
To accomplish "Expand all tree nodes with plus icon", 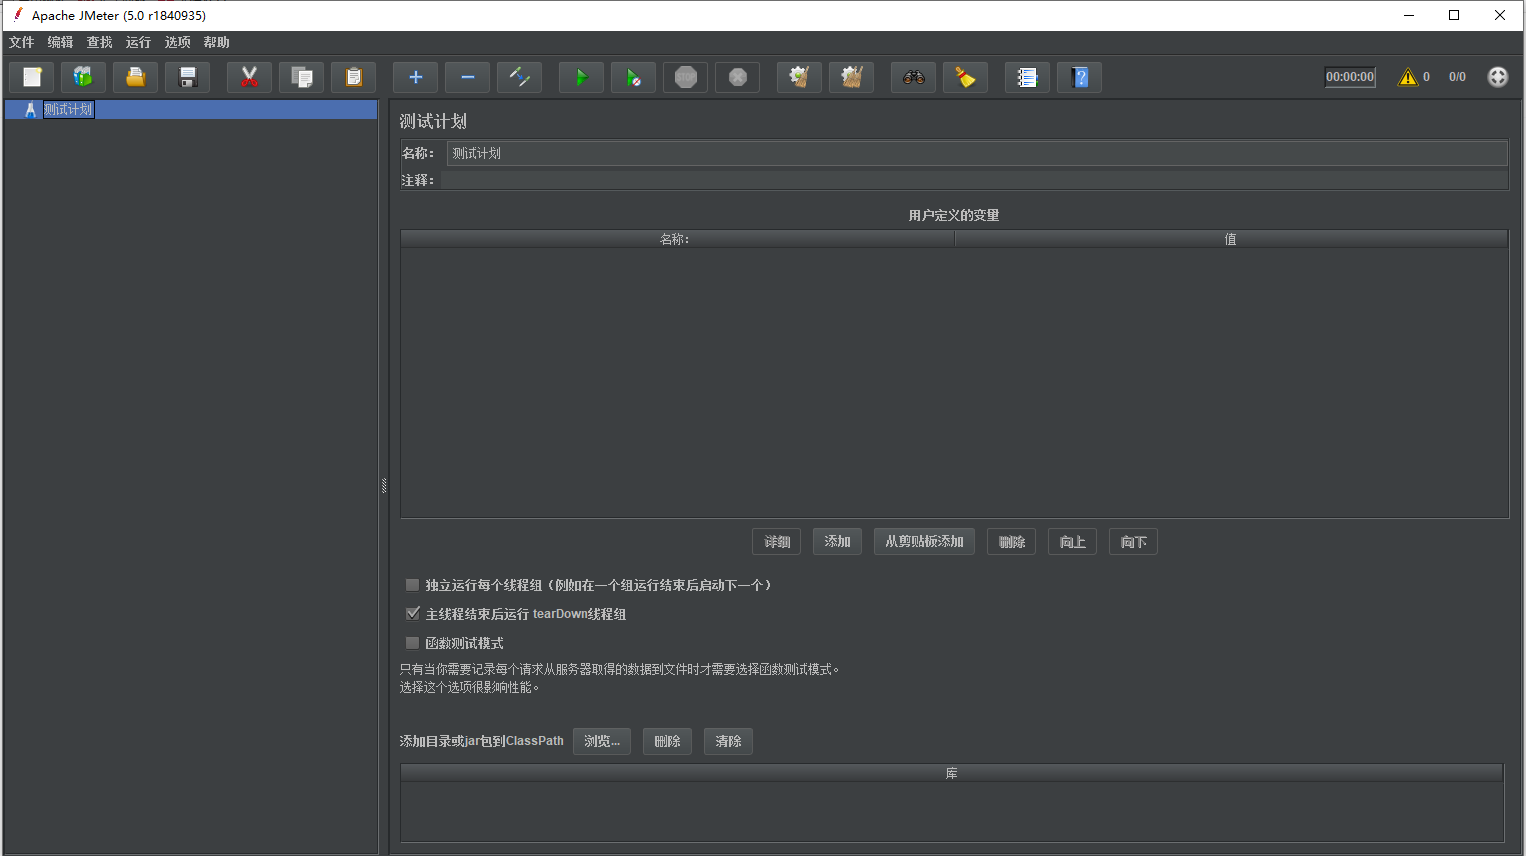I will (x=416, y=77).
